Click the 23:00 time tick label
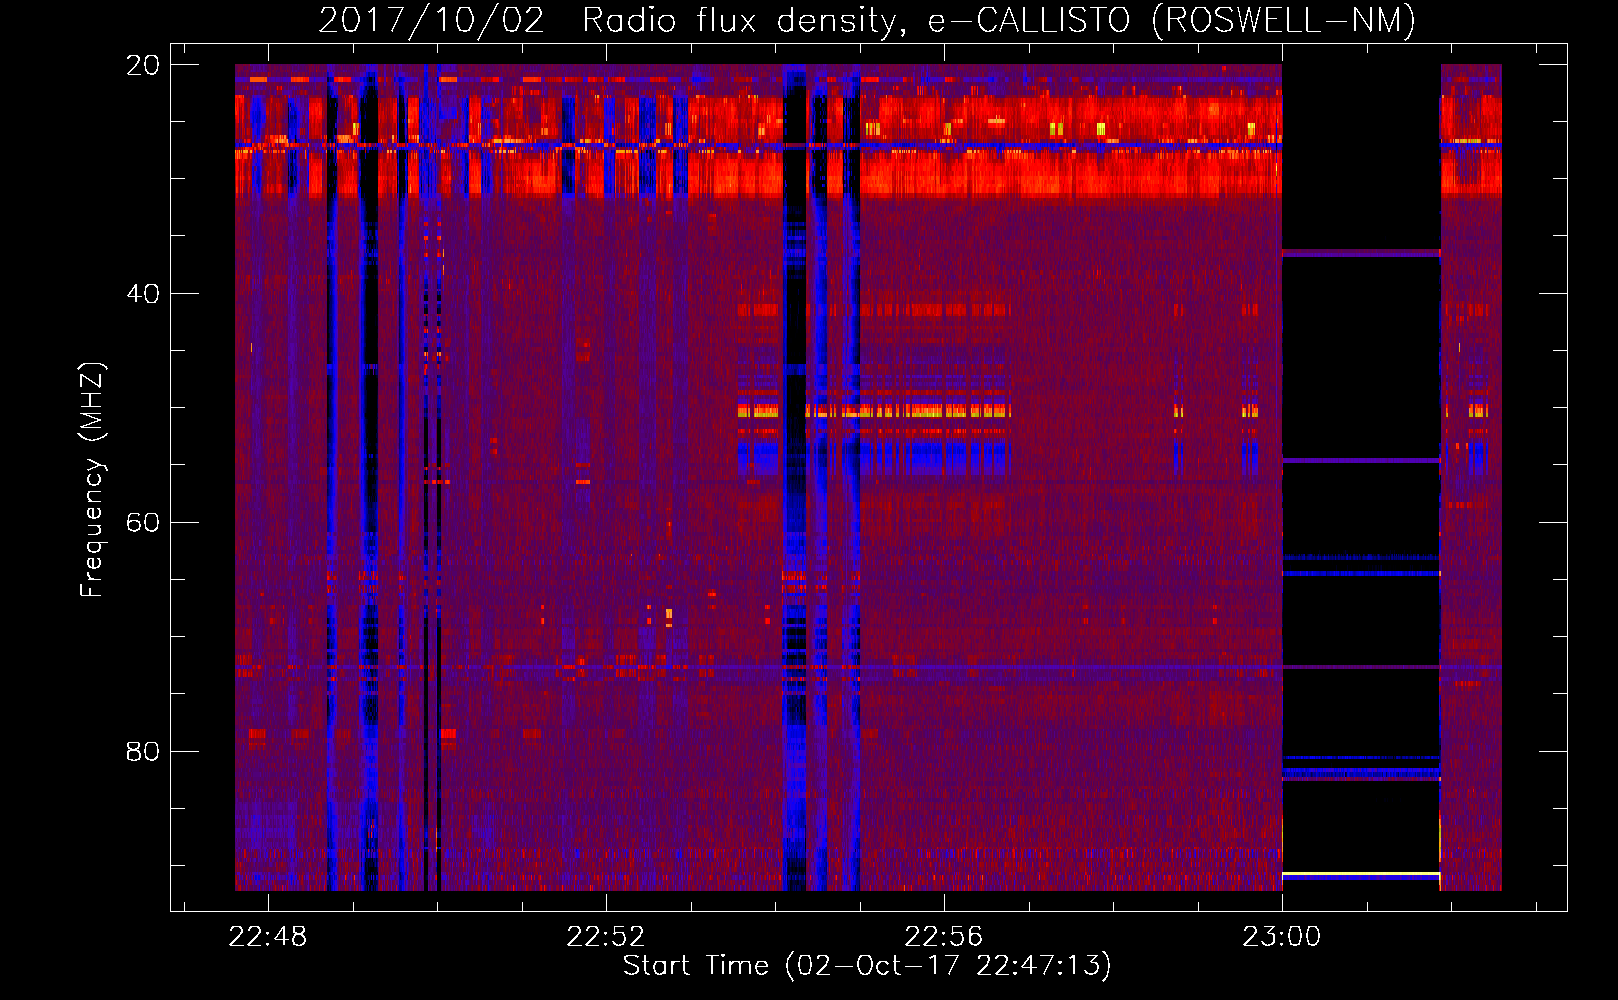Screen dimensions: 1618x1000 click(1282, 937)
